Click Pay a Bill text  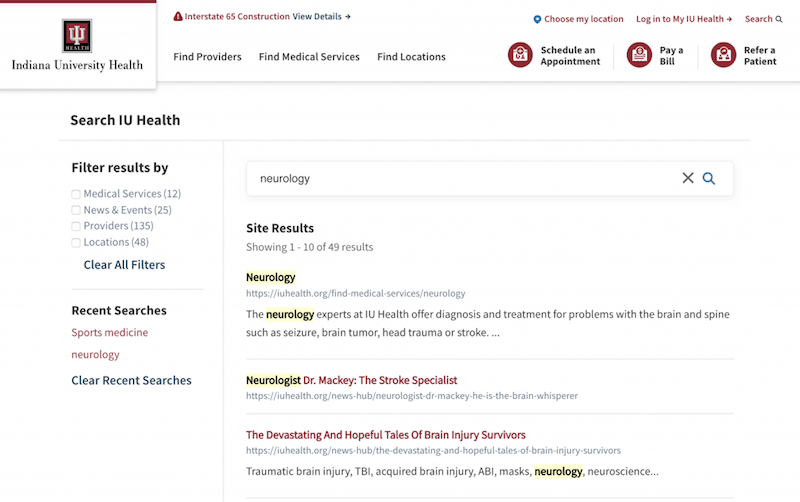point(671,56)
